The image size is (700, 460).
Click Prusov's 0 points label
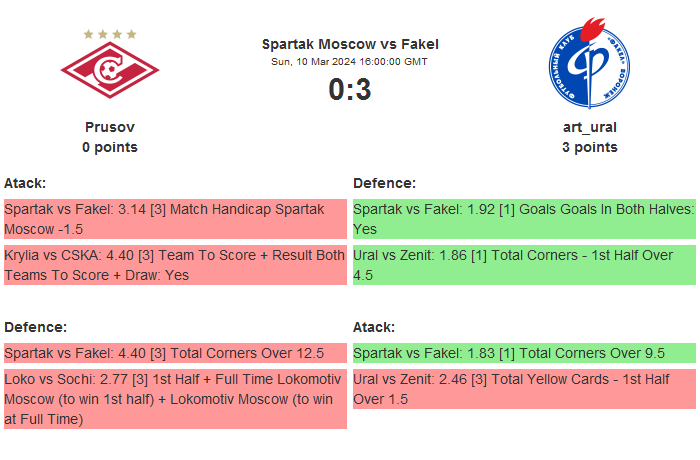click(x=110, y=147)
